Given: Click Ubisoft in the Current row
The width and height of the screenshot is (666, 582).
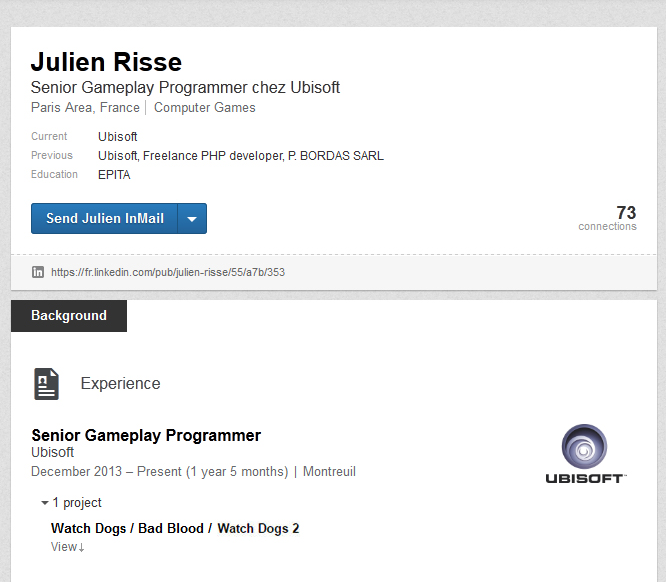Looking at the screenshot, I should click(118, 137).
